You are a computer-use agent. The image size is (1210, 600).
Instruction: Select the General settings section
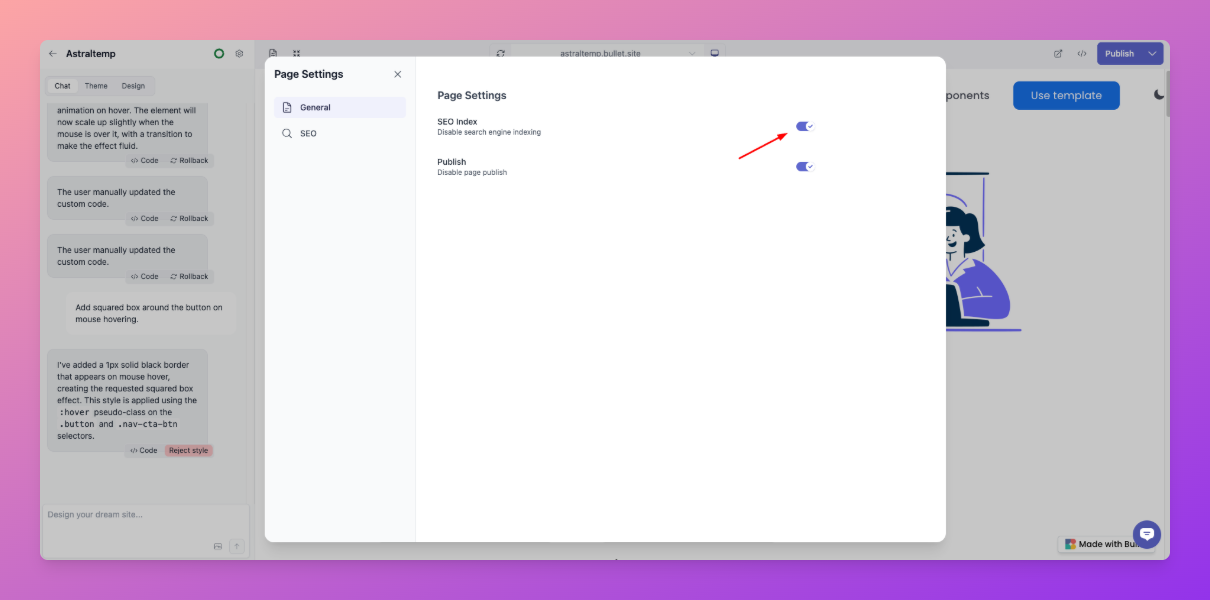coord(340,107)
